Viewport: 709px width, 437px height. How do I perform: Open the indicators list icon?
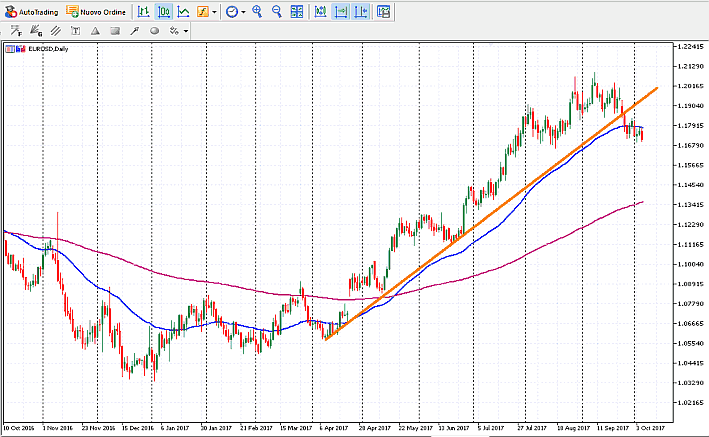(x=202, y=12)
